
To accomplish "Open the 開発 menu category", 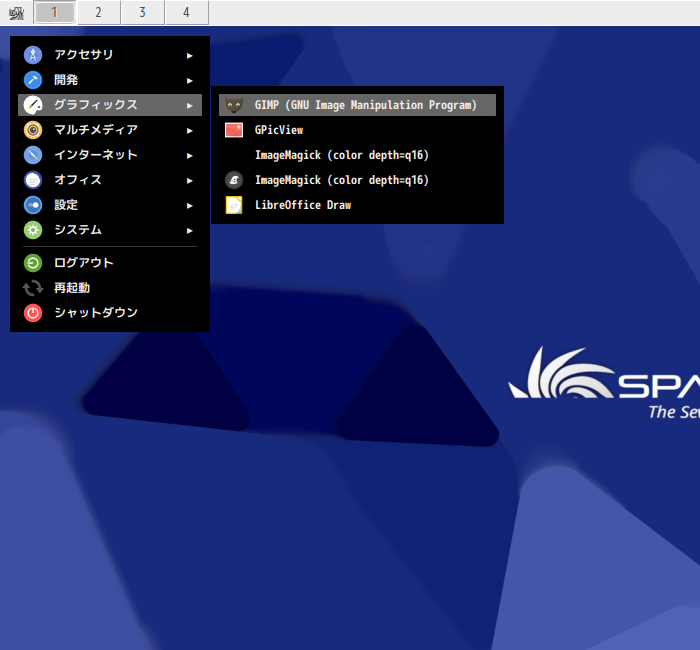I will (110, 80).
